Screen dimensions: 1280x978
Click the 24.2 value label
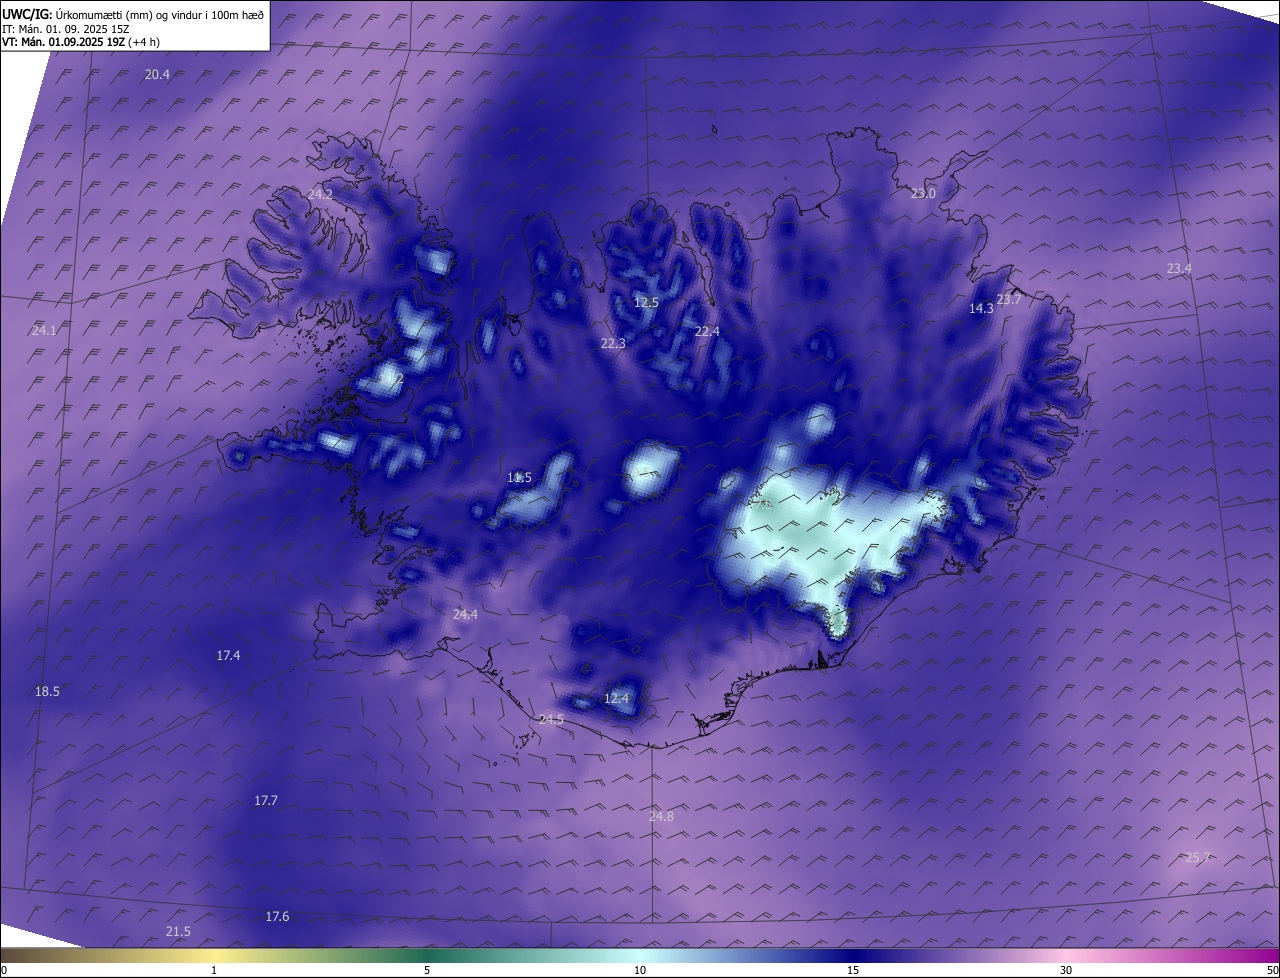320,194
